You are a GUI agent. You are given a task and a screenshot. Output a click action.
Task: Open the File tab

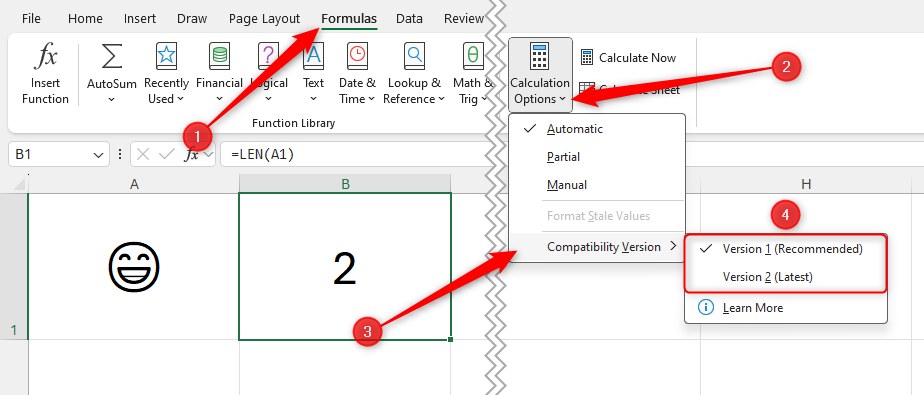(31, 18)
